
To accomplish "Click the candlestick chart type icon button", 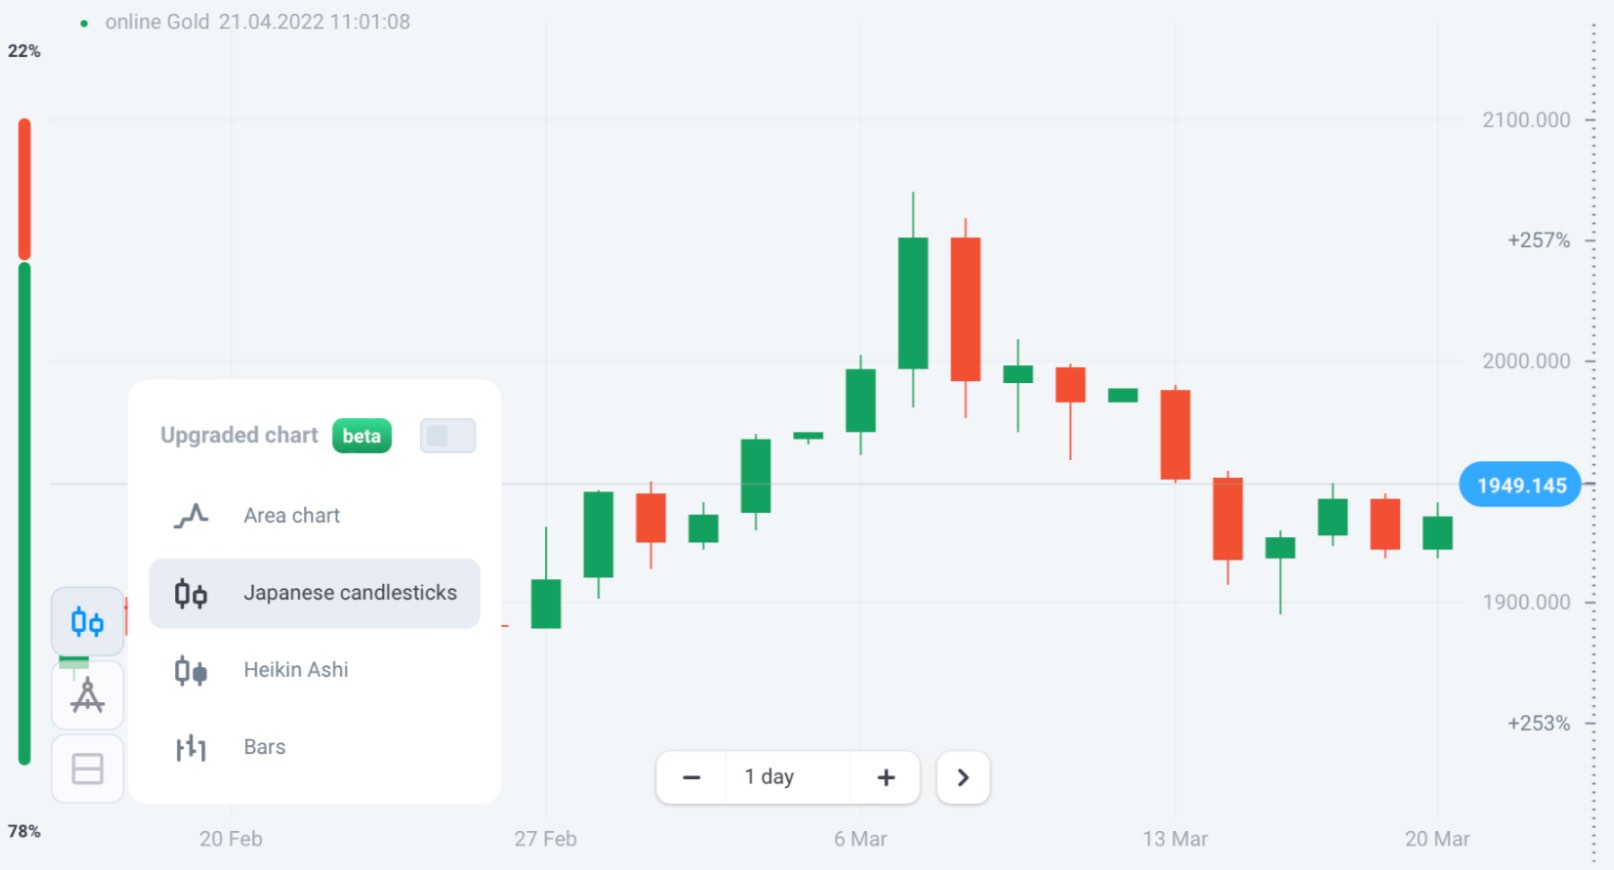I will click(87, 622).
